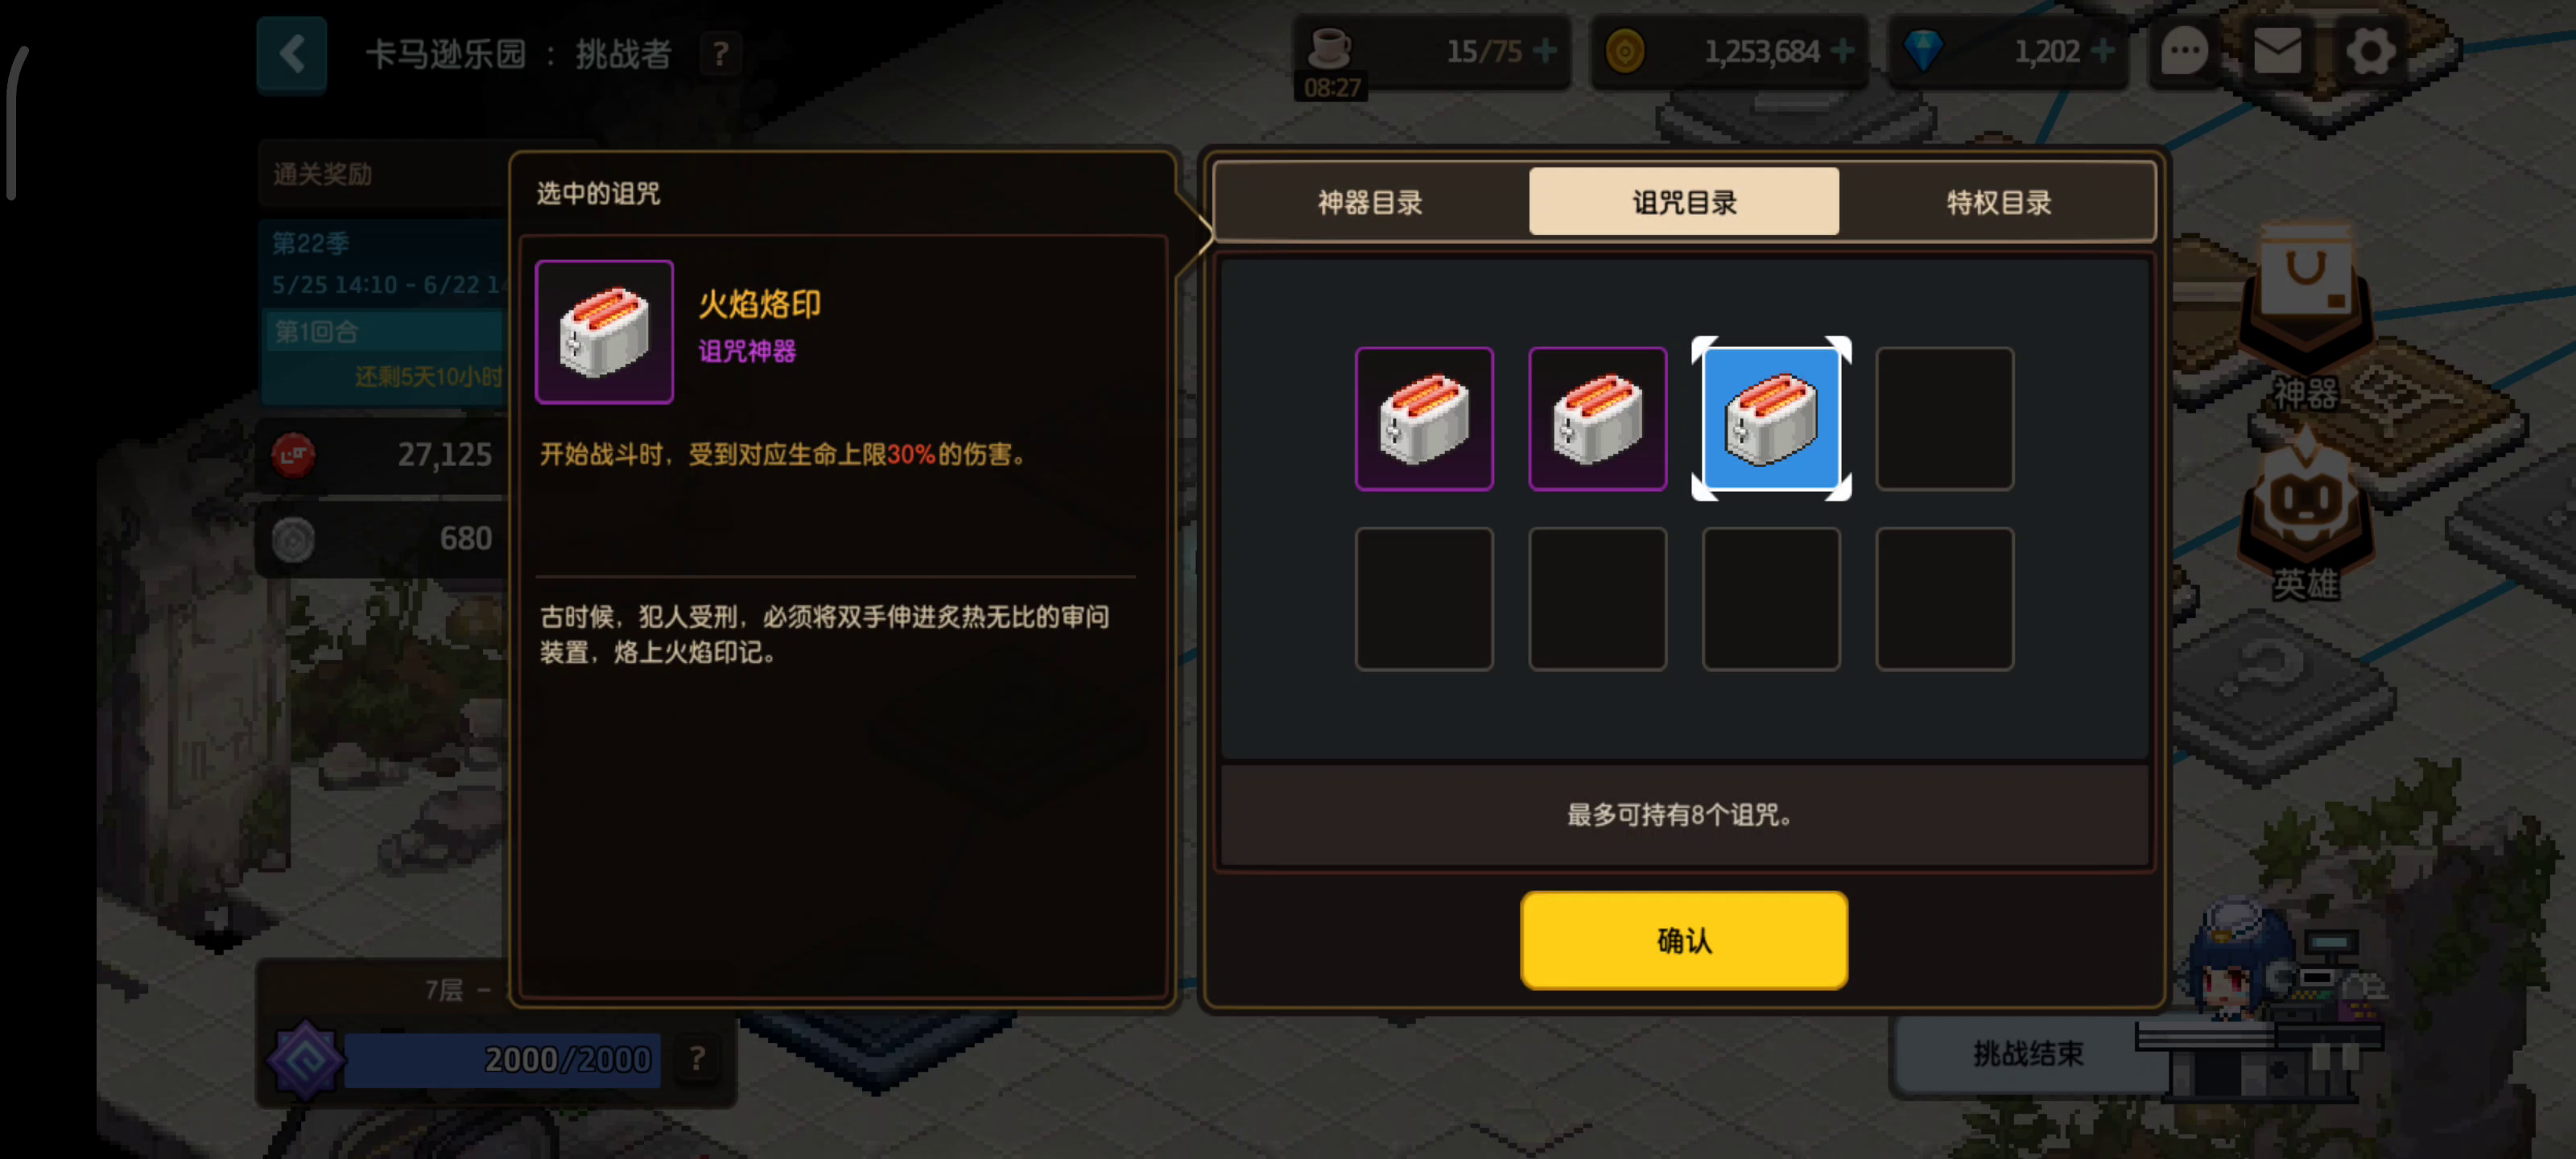Select the second toaster curse slot
Viewport: 2576px width, 1159px height.
(x=1597, y=418)
